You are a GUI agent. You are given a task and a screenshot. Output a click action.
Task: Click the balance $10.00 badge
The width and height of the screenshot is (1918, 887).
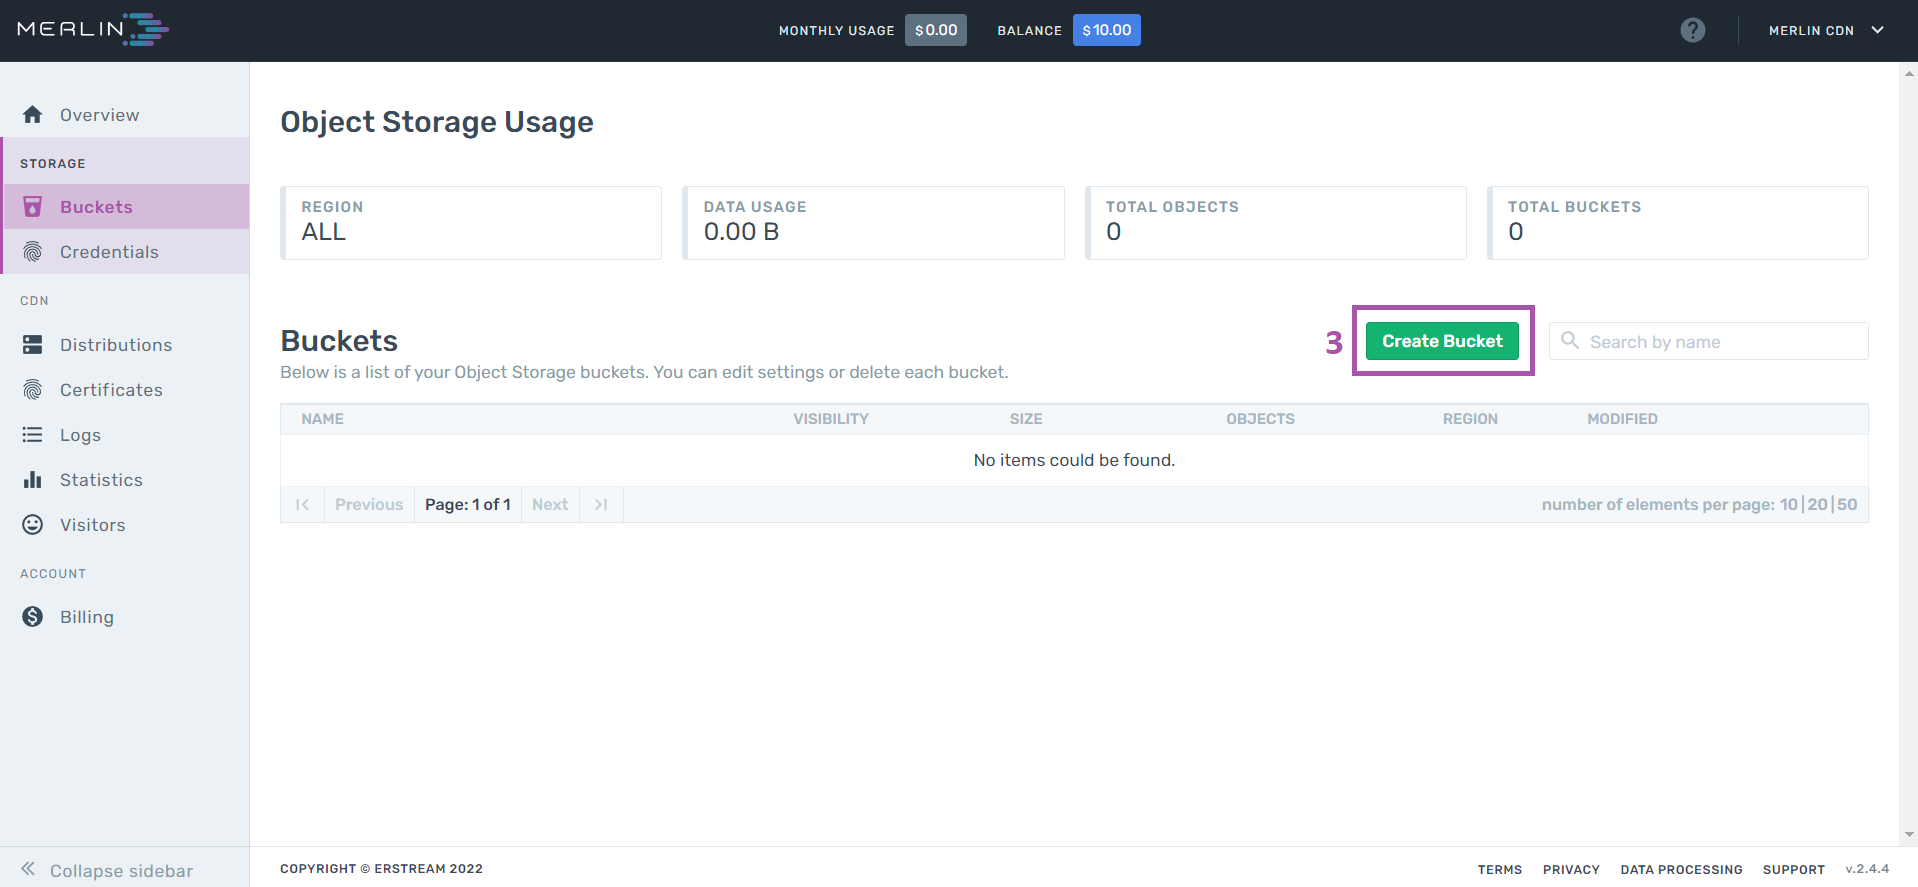click(x=1107, y=30)
